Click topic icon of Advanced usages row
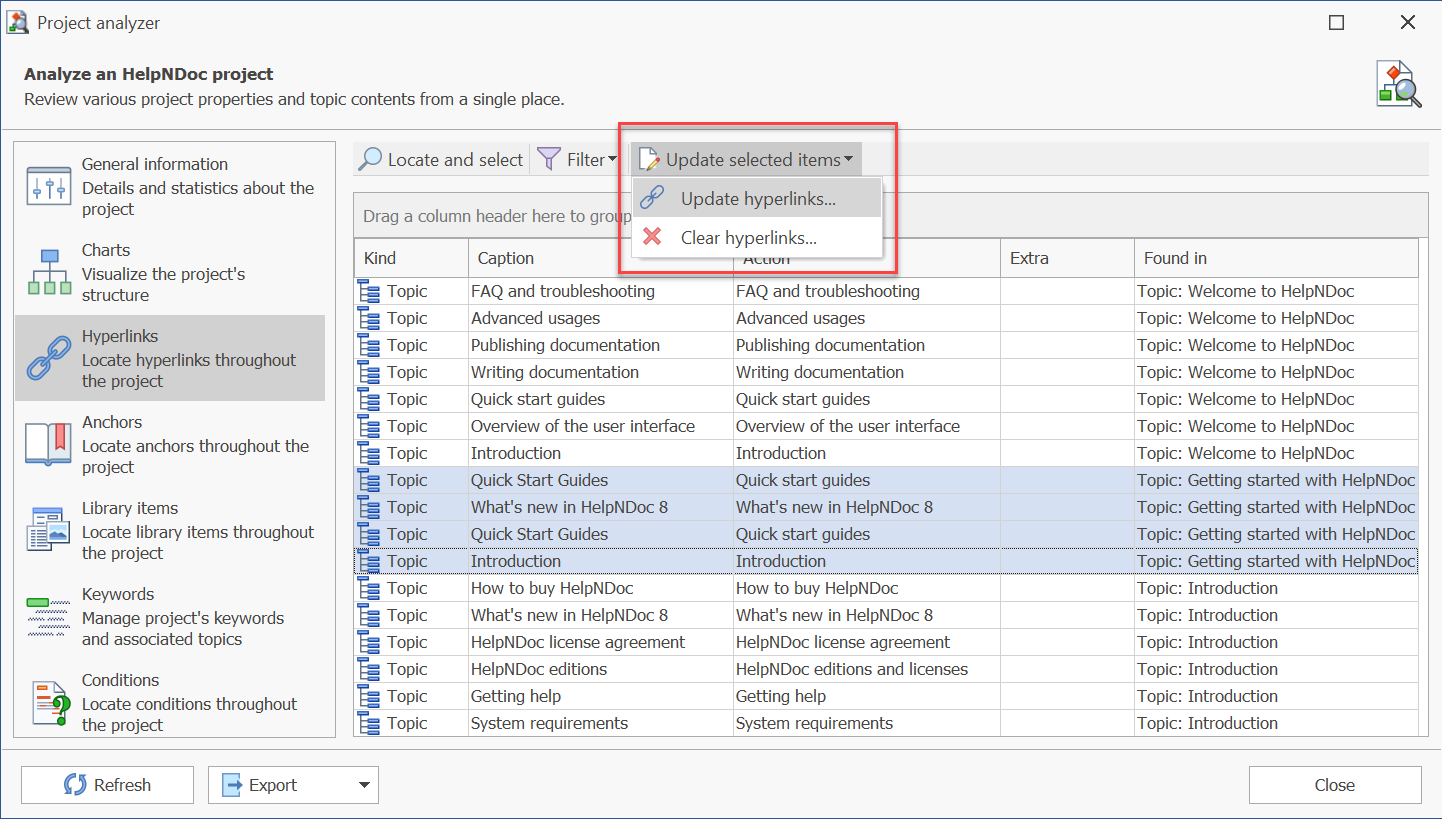 point(369,319)
